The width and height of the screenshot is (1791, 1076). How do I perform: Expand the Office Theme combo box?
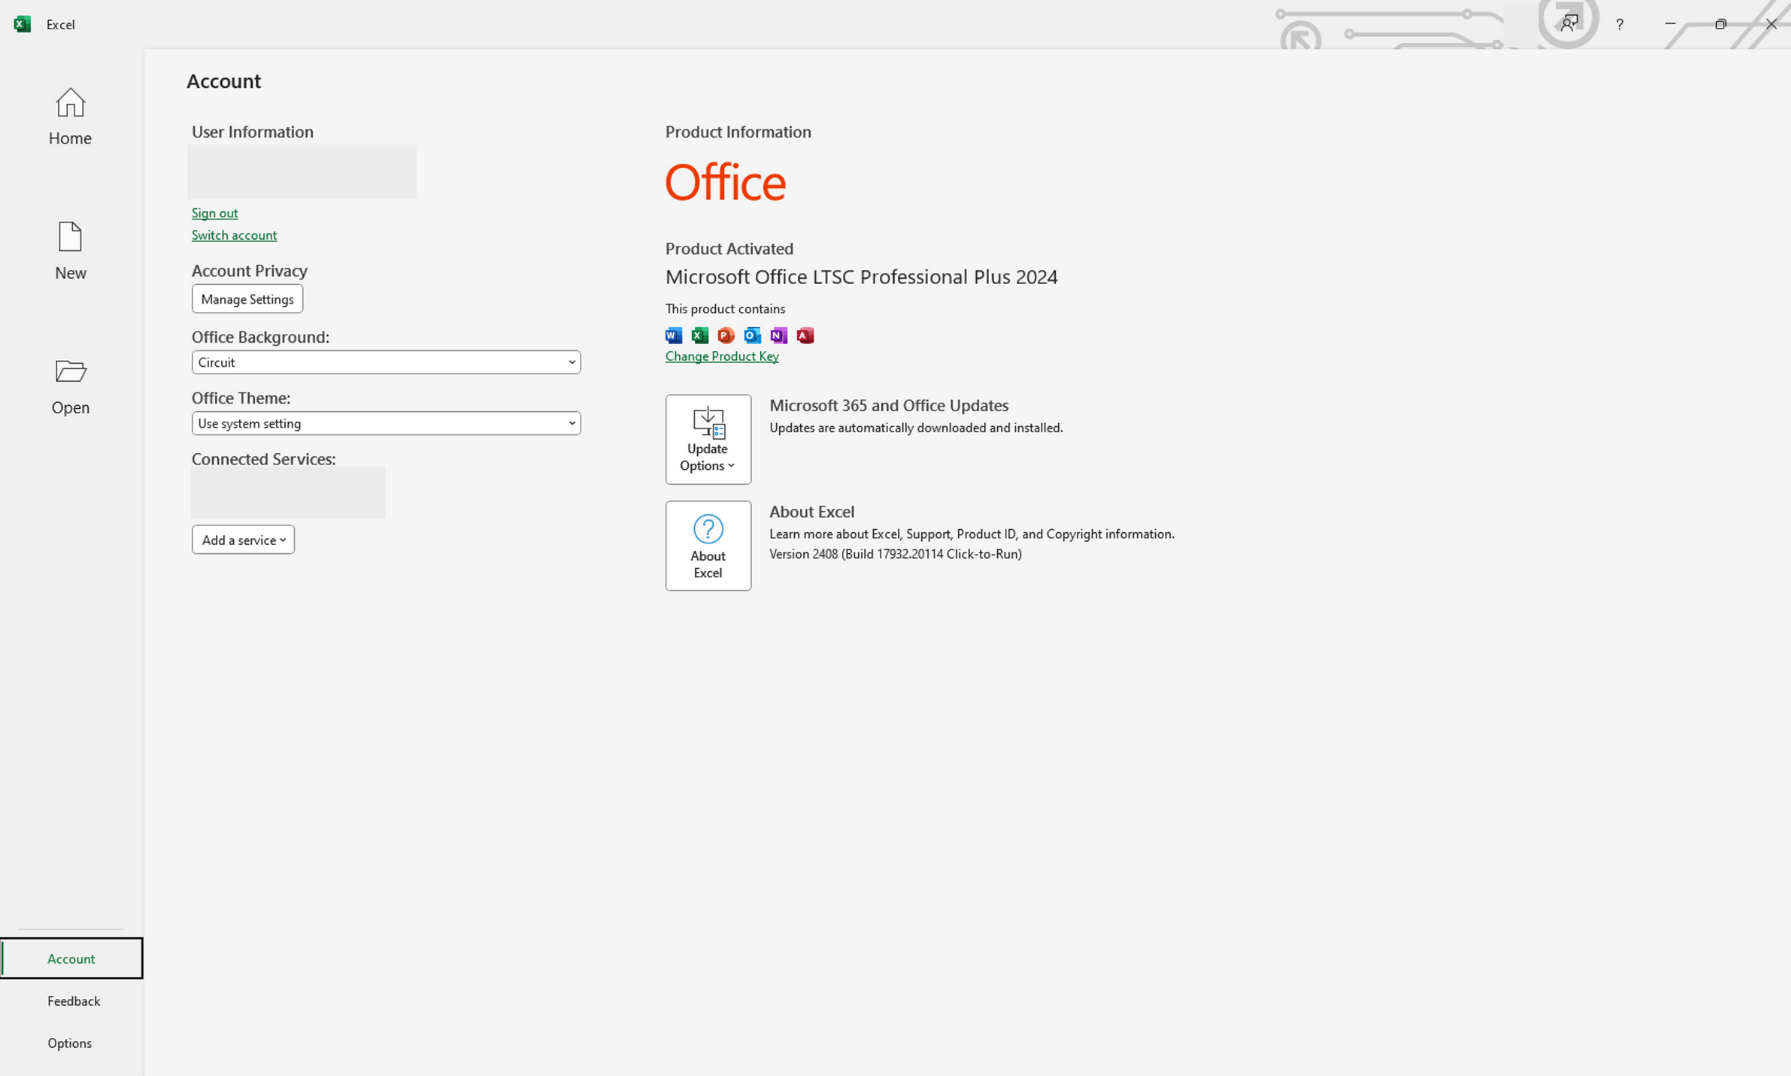click(385, 424)
